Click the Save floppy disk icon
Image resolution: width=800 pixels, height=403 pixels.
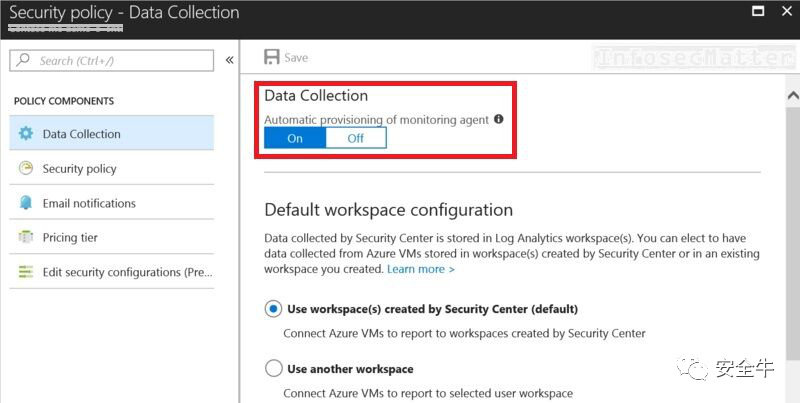pyautogui.click(x=271, y=57)
